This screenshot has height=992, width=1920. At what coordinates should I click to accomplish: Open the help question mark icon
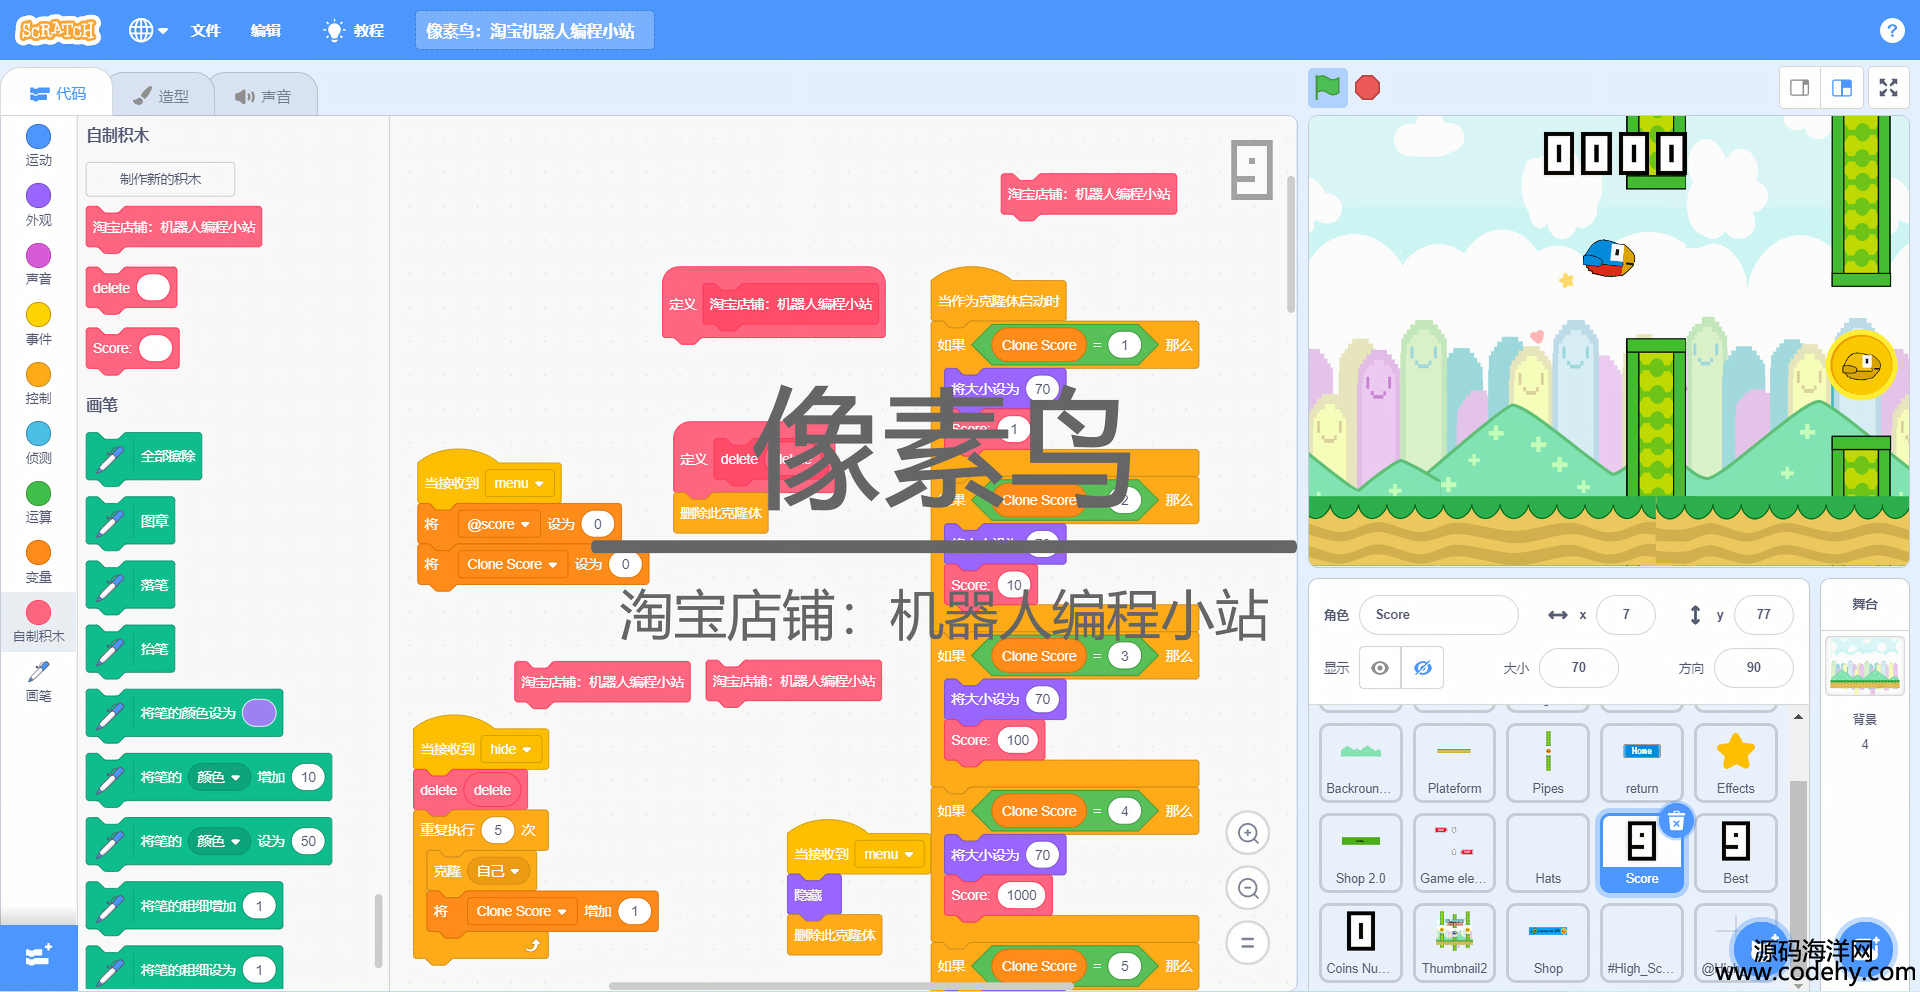[x=1891, y=30]
